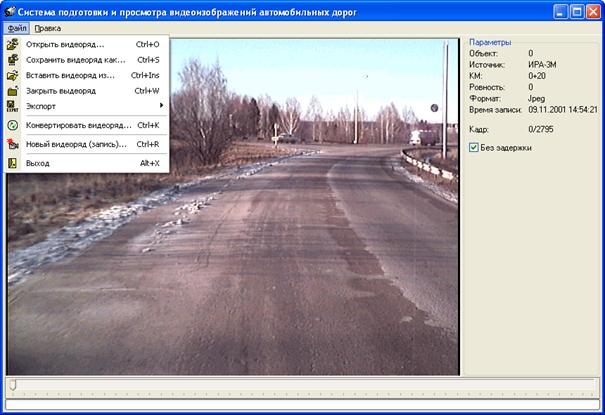This screenshot has width=605, height=415.
Task: Click the frame position slider thumb
Action: pos(12,384)
